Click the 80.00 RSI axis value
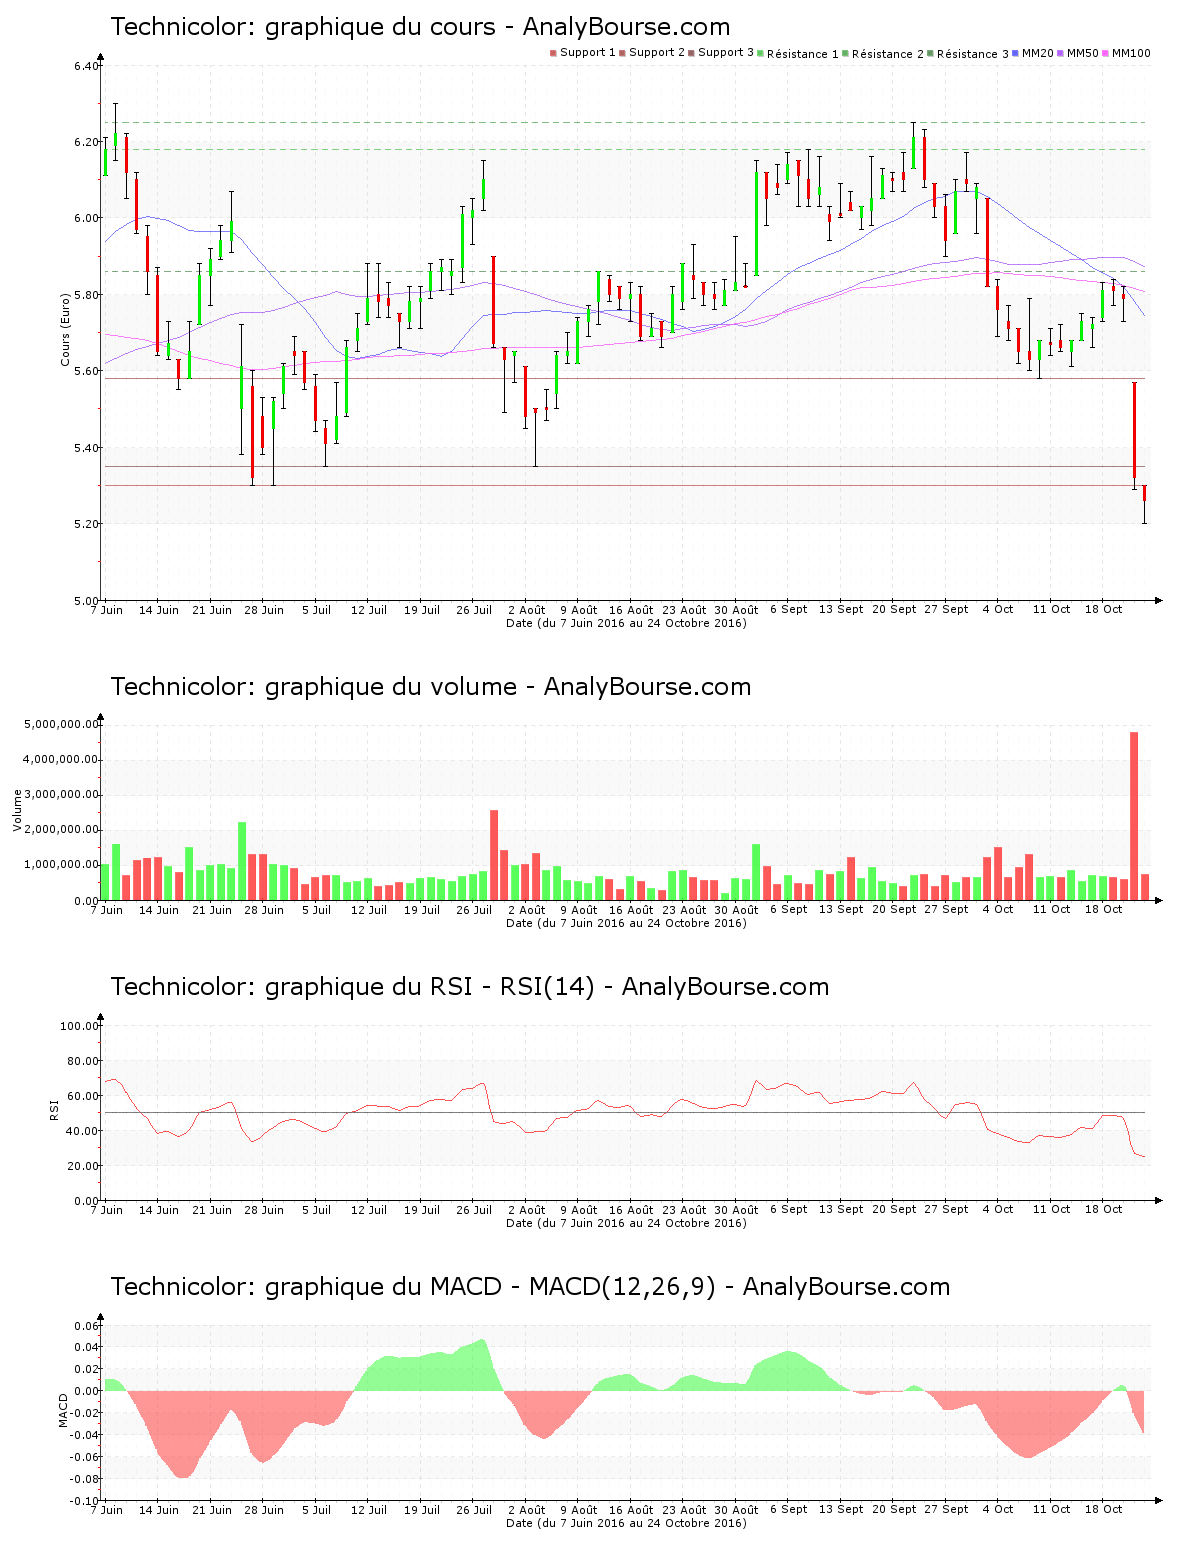Viewport: 1200px width, 1550px height. (x=83, y=1061)
